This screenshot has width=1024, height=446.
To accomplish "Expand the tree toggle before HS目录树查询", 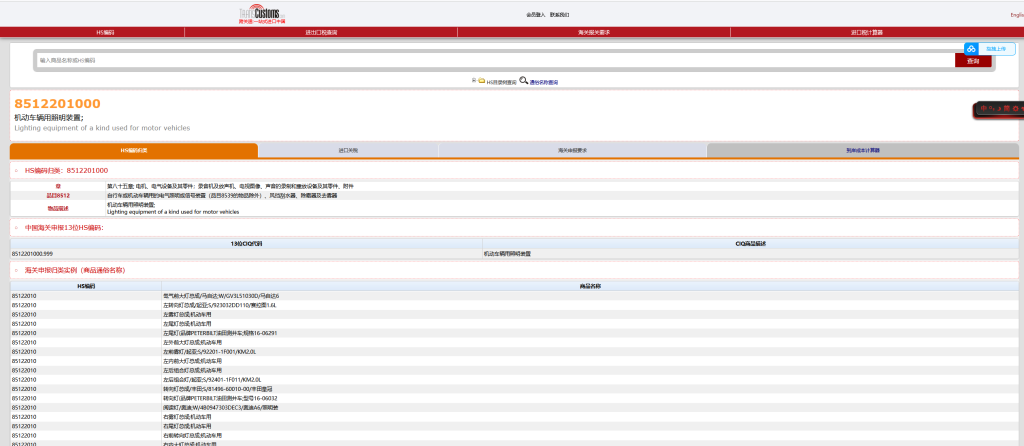I will (473, 80).
